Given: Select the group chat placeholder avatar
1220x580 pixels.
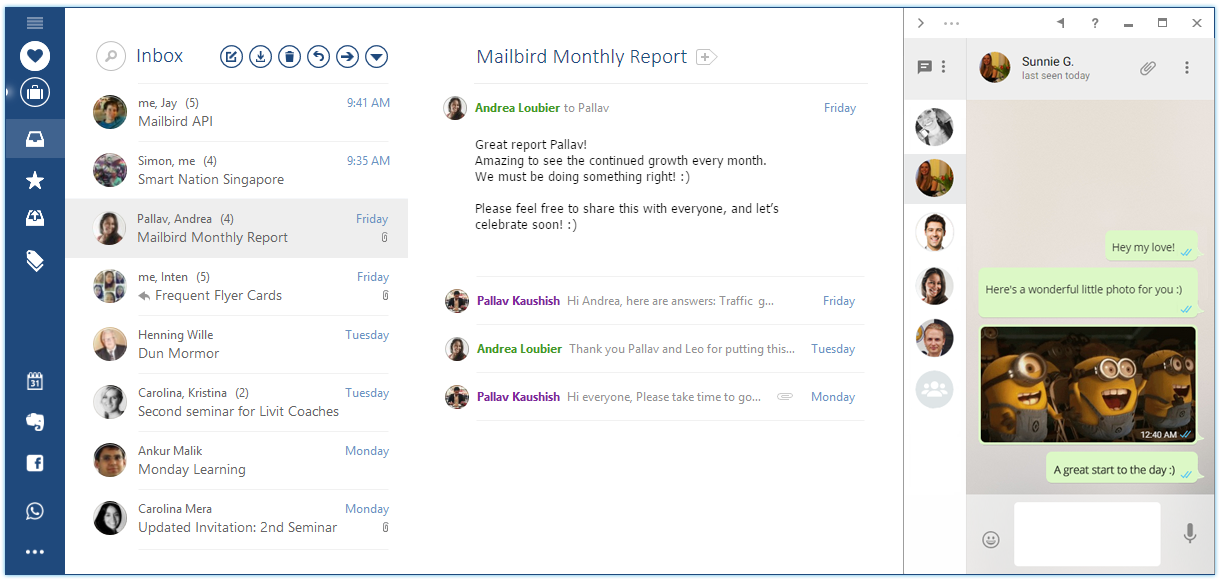Looking at the screenshot, I should pos(935,389).
